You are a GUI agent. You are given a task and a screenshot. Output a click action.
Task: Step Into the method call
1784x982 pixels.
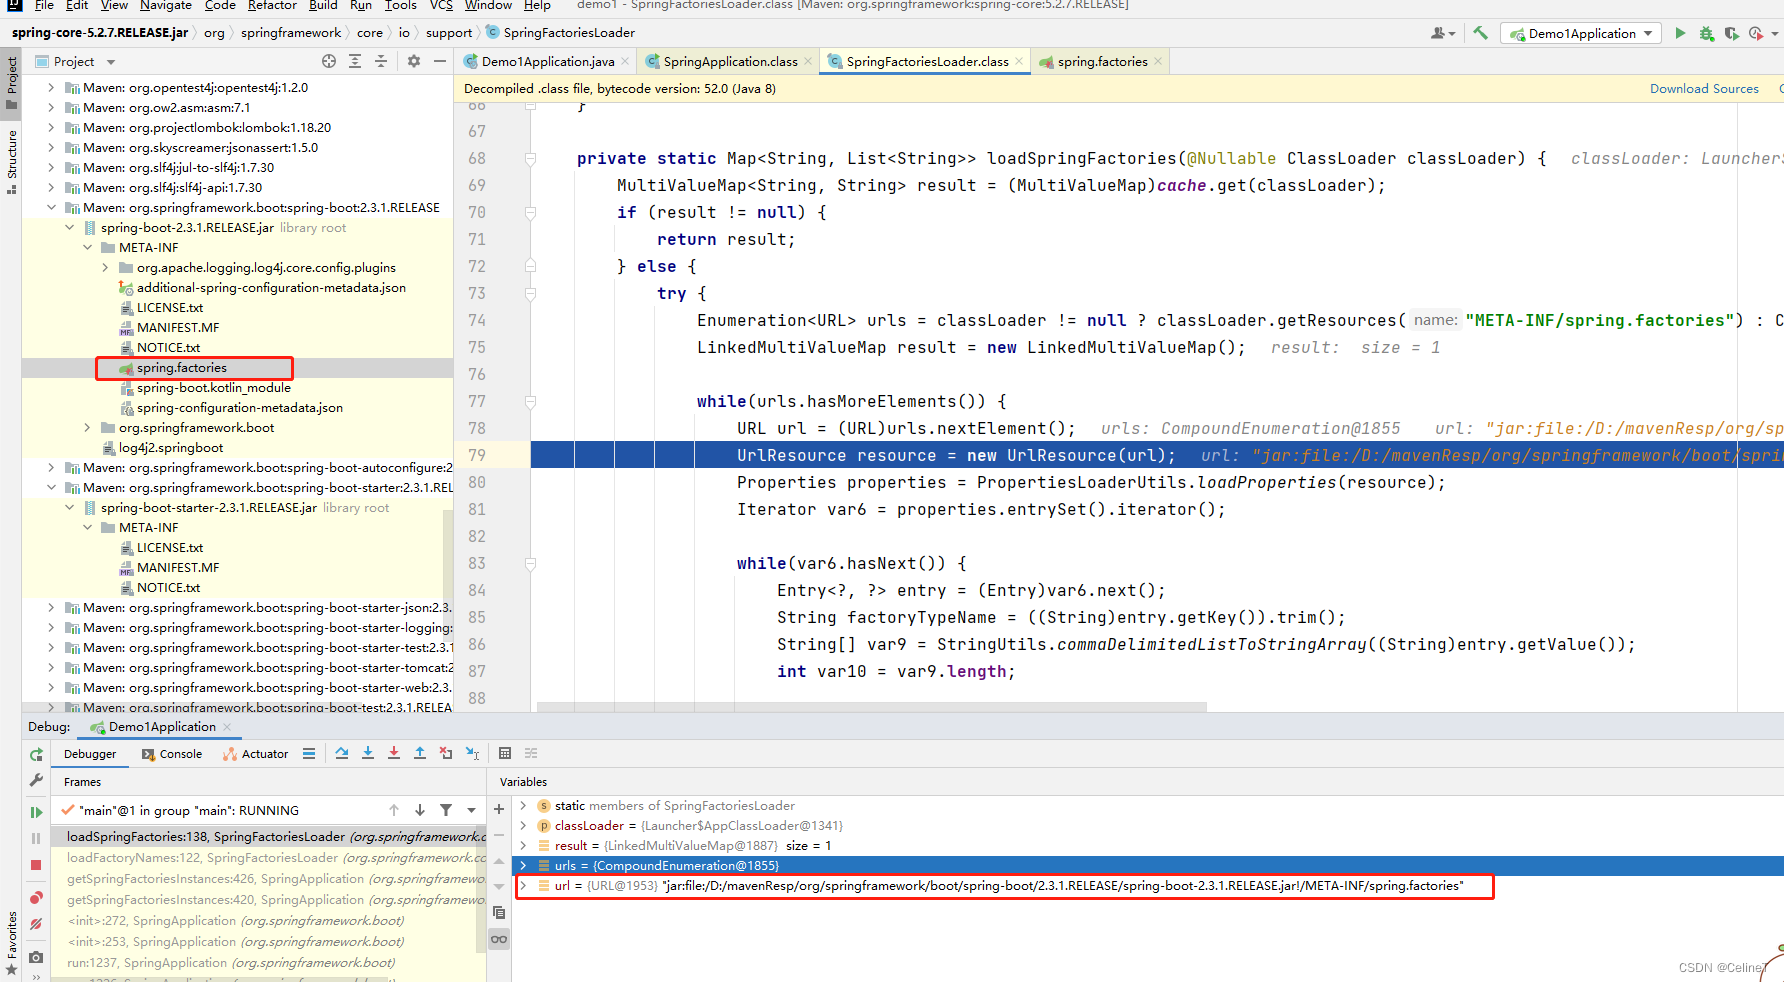pos(368,753)
